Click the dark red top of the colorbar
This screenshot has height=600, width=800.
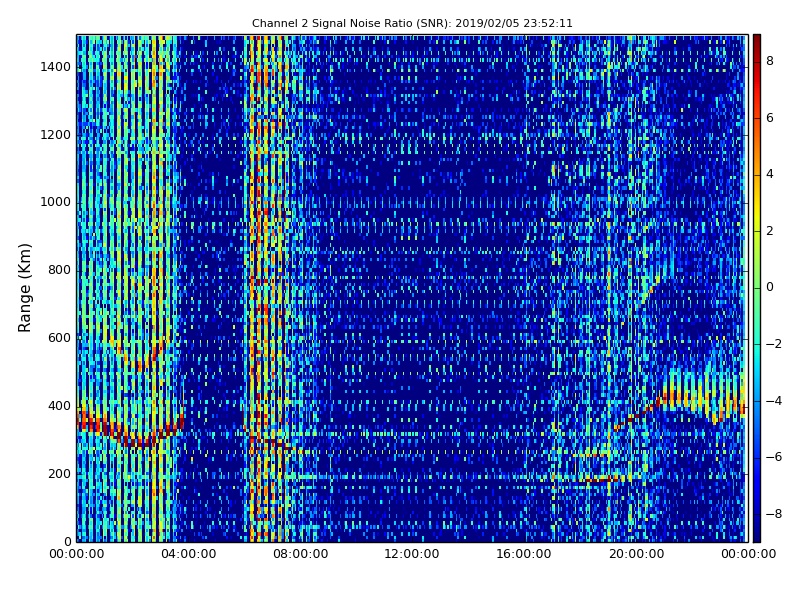[x=757, y=41]
